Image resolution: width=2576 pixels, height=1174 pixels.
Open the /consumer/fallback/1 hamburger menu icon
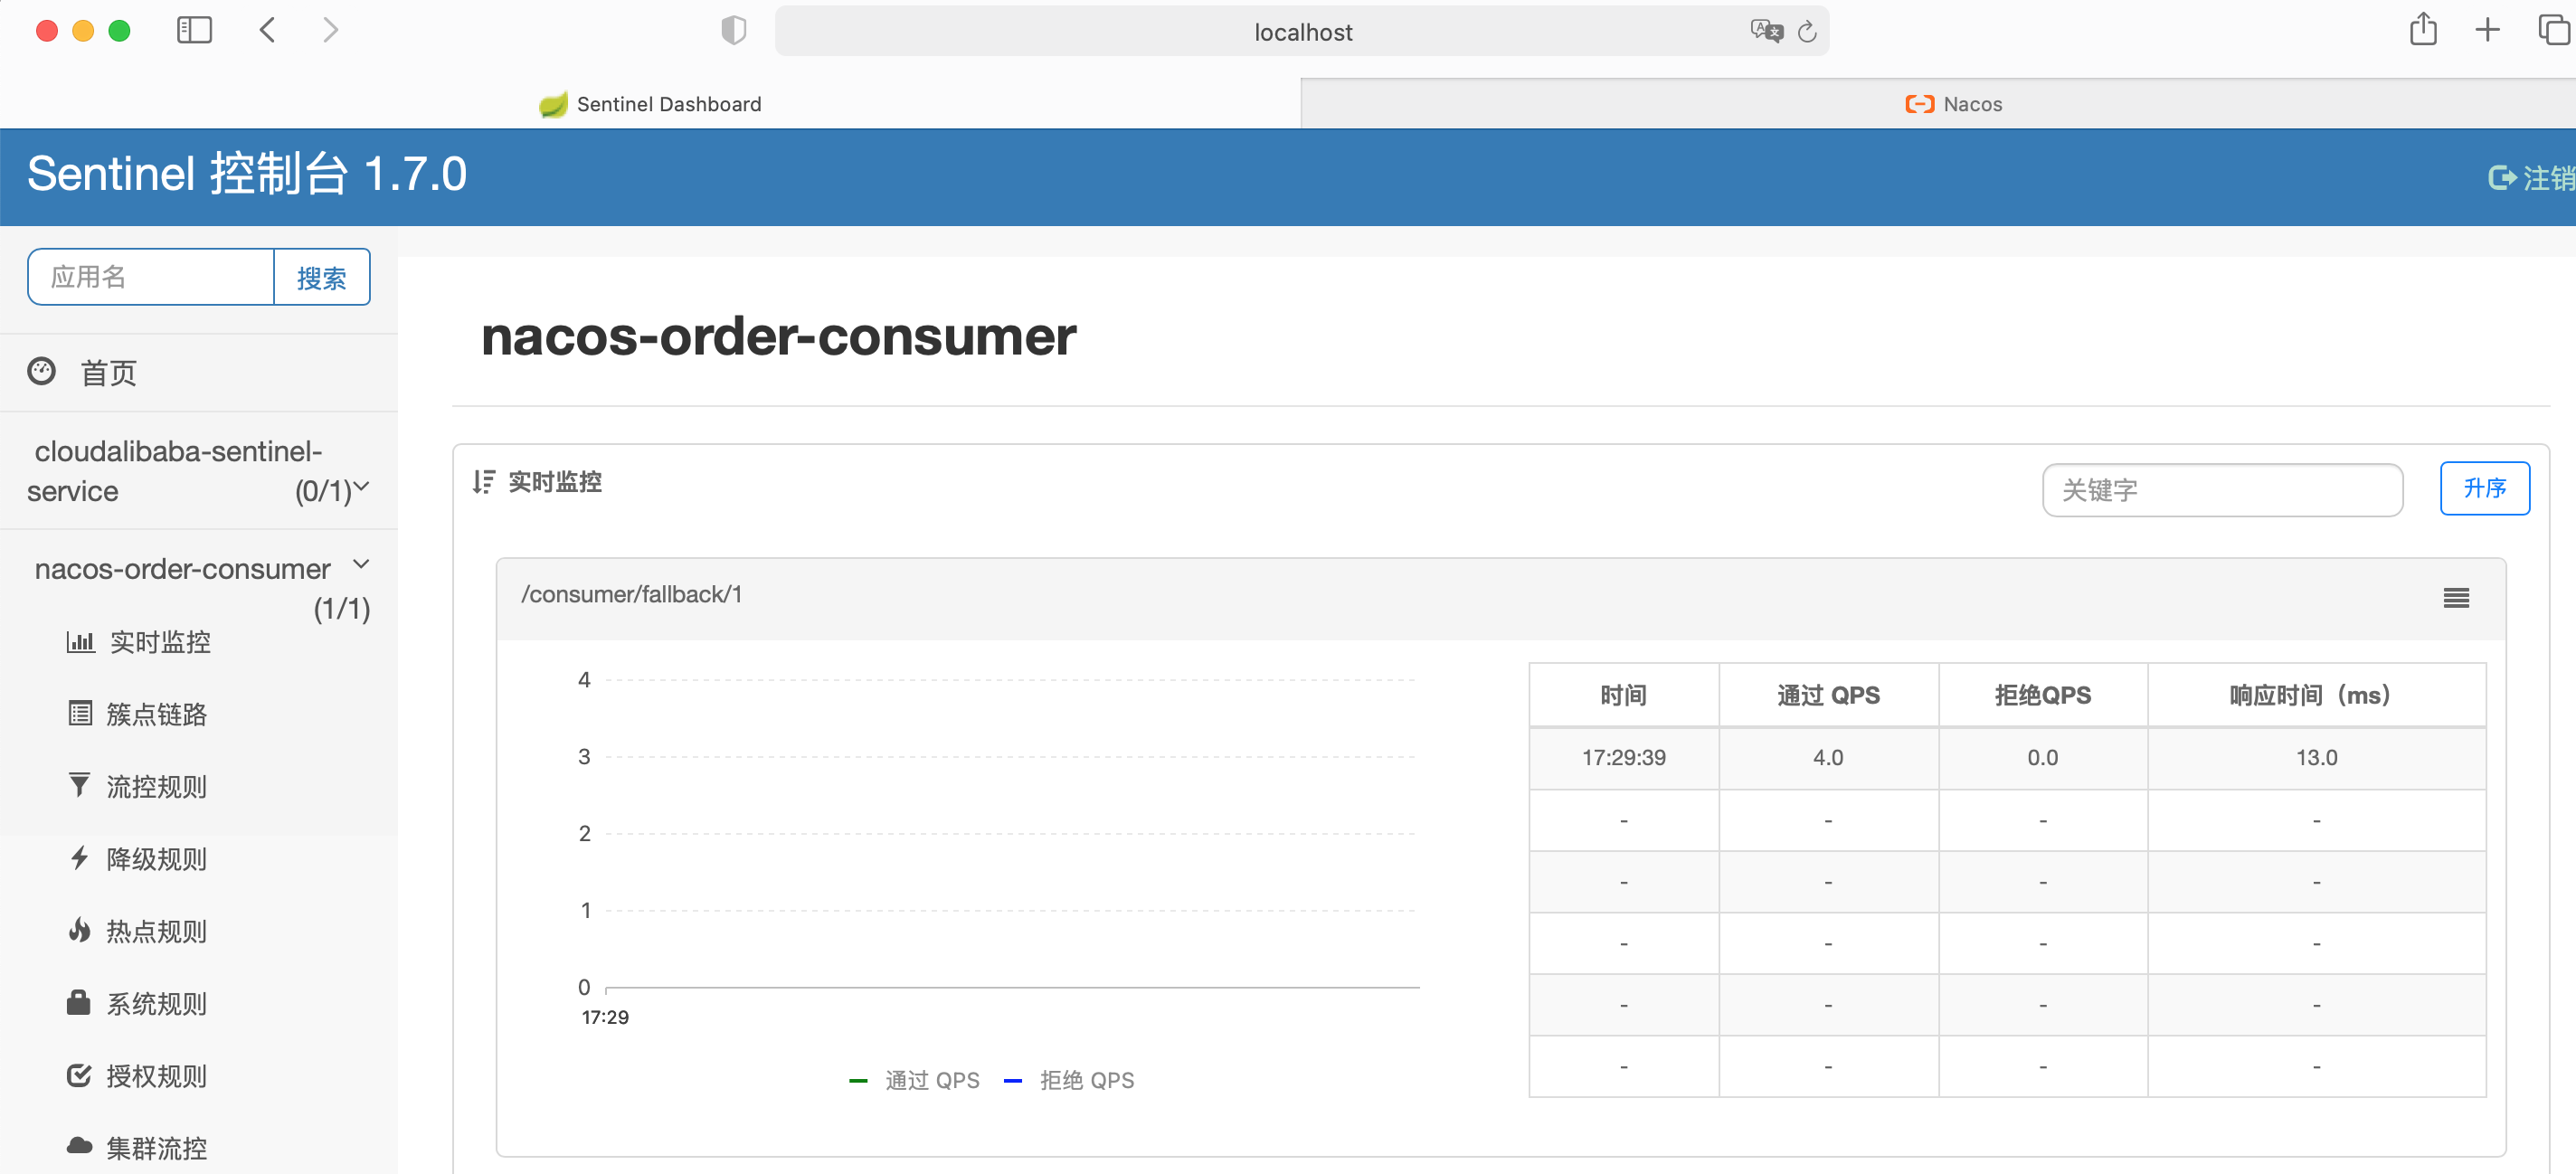[x=2456, y=598]
